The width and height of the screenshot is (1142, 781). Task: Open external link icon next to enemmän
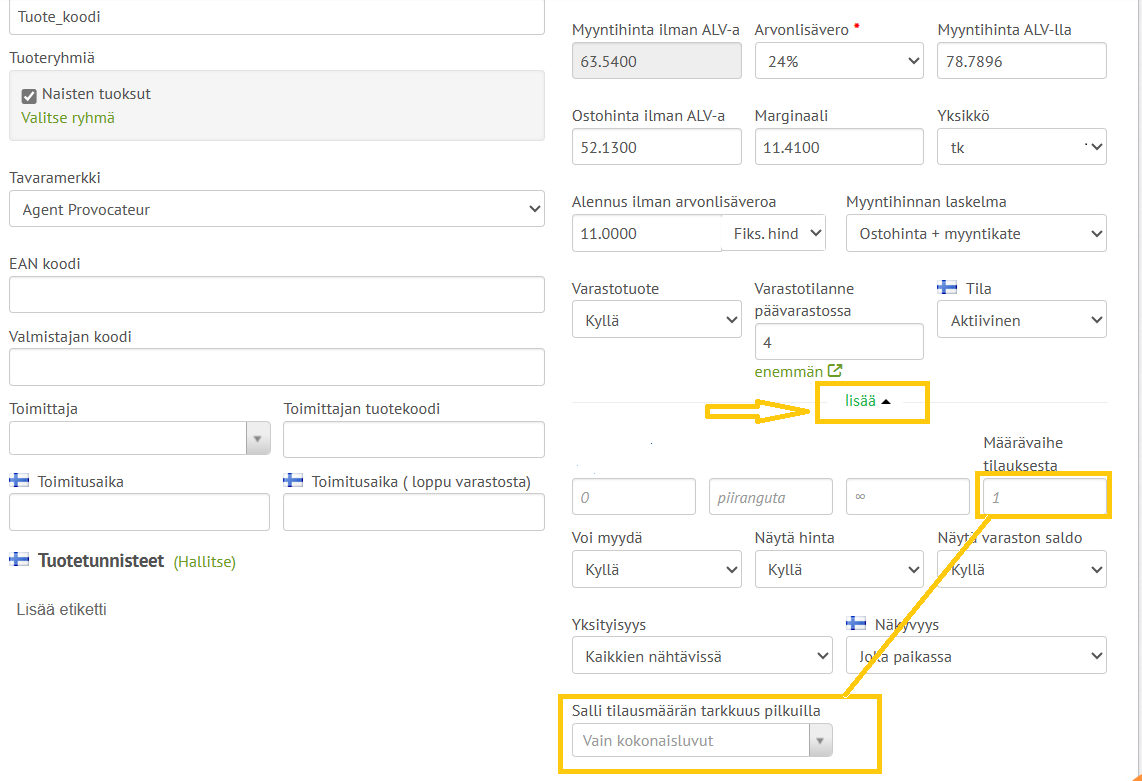[835, 371]
